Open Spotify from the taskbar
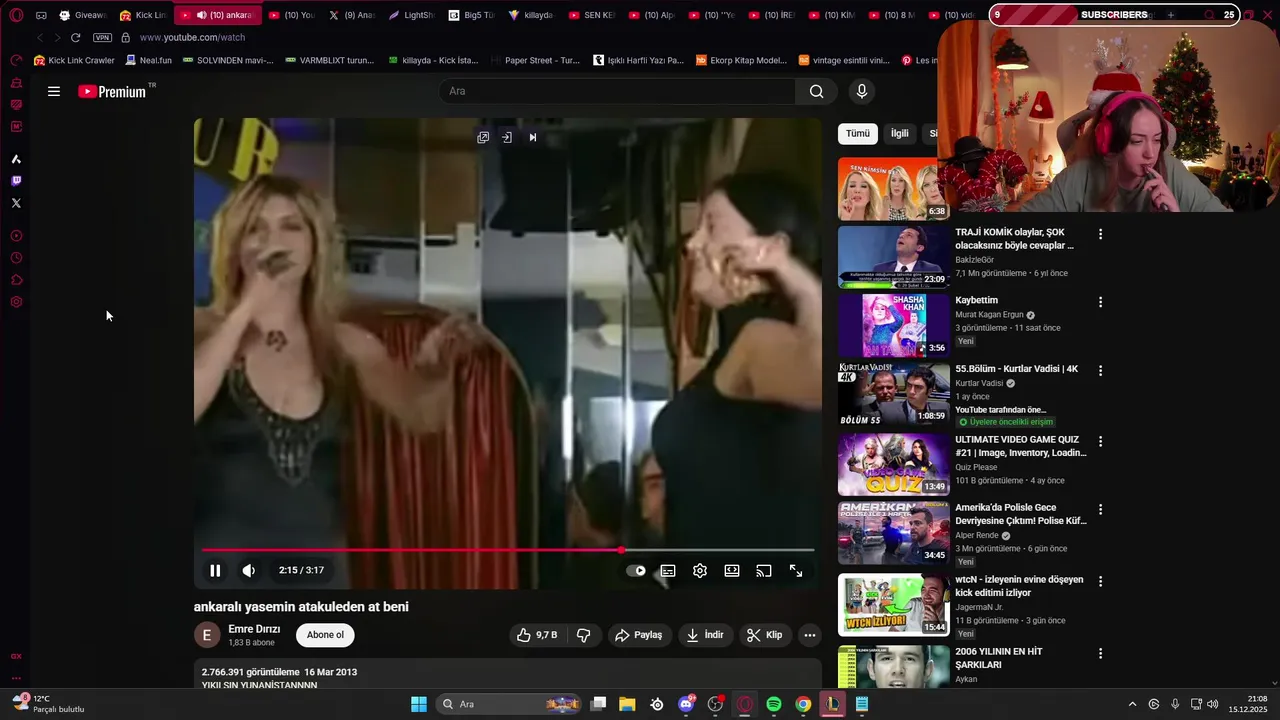The height and width of the screenshot is (720, 1280). [773, 704]
